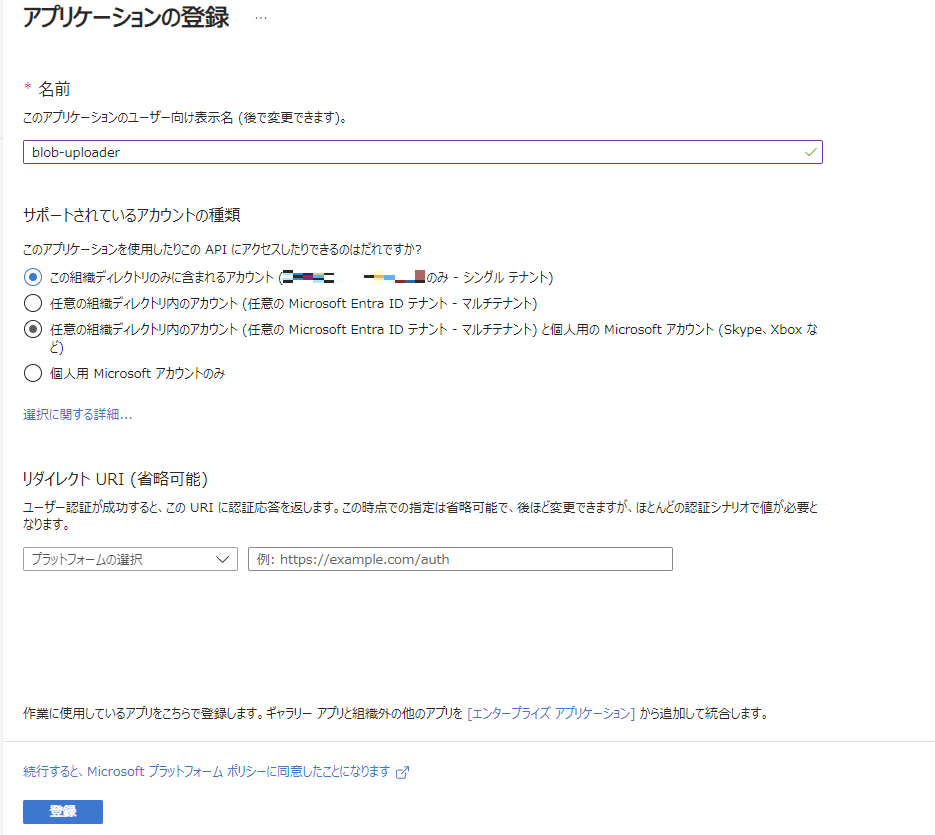Open the ellipsis menu beside the page title
This screenshot has width=935, height=835.
point(261,18)
